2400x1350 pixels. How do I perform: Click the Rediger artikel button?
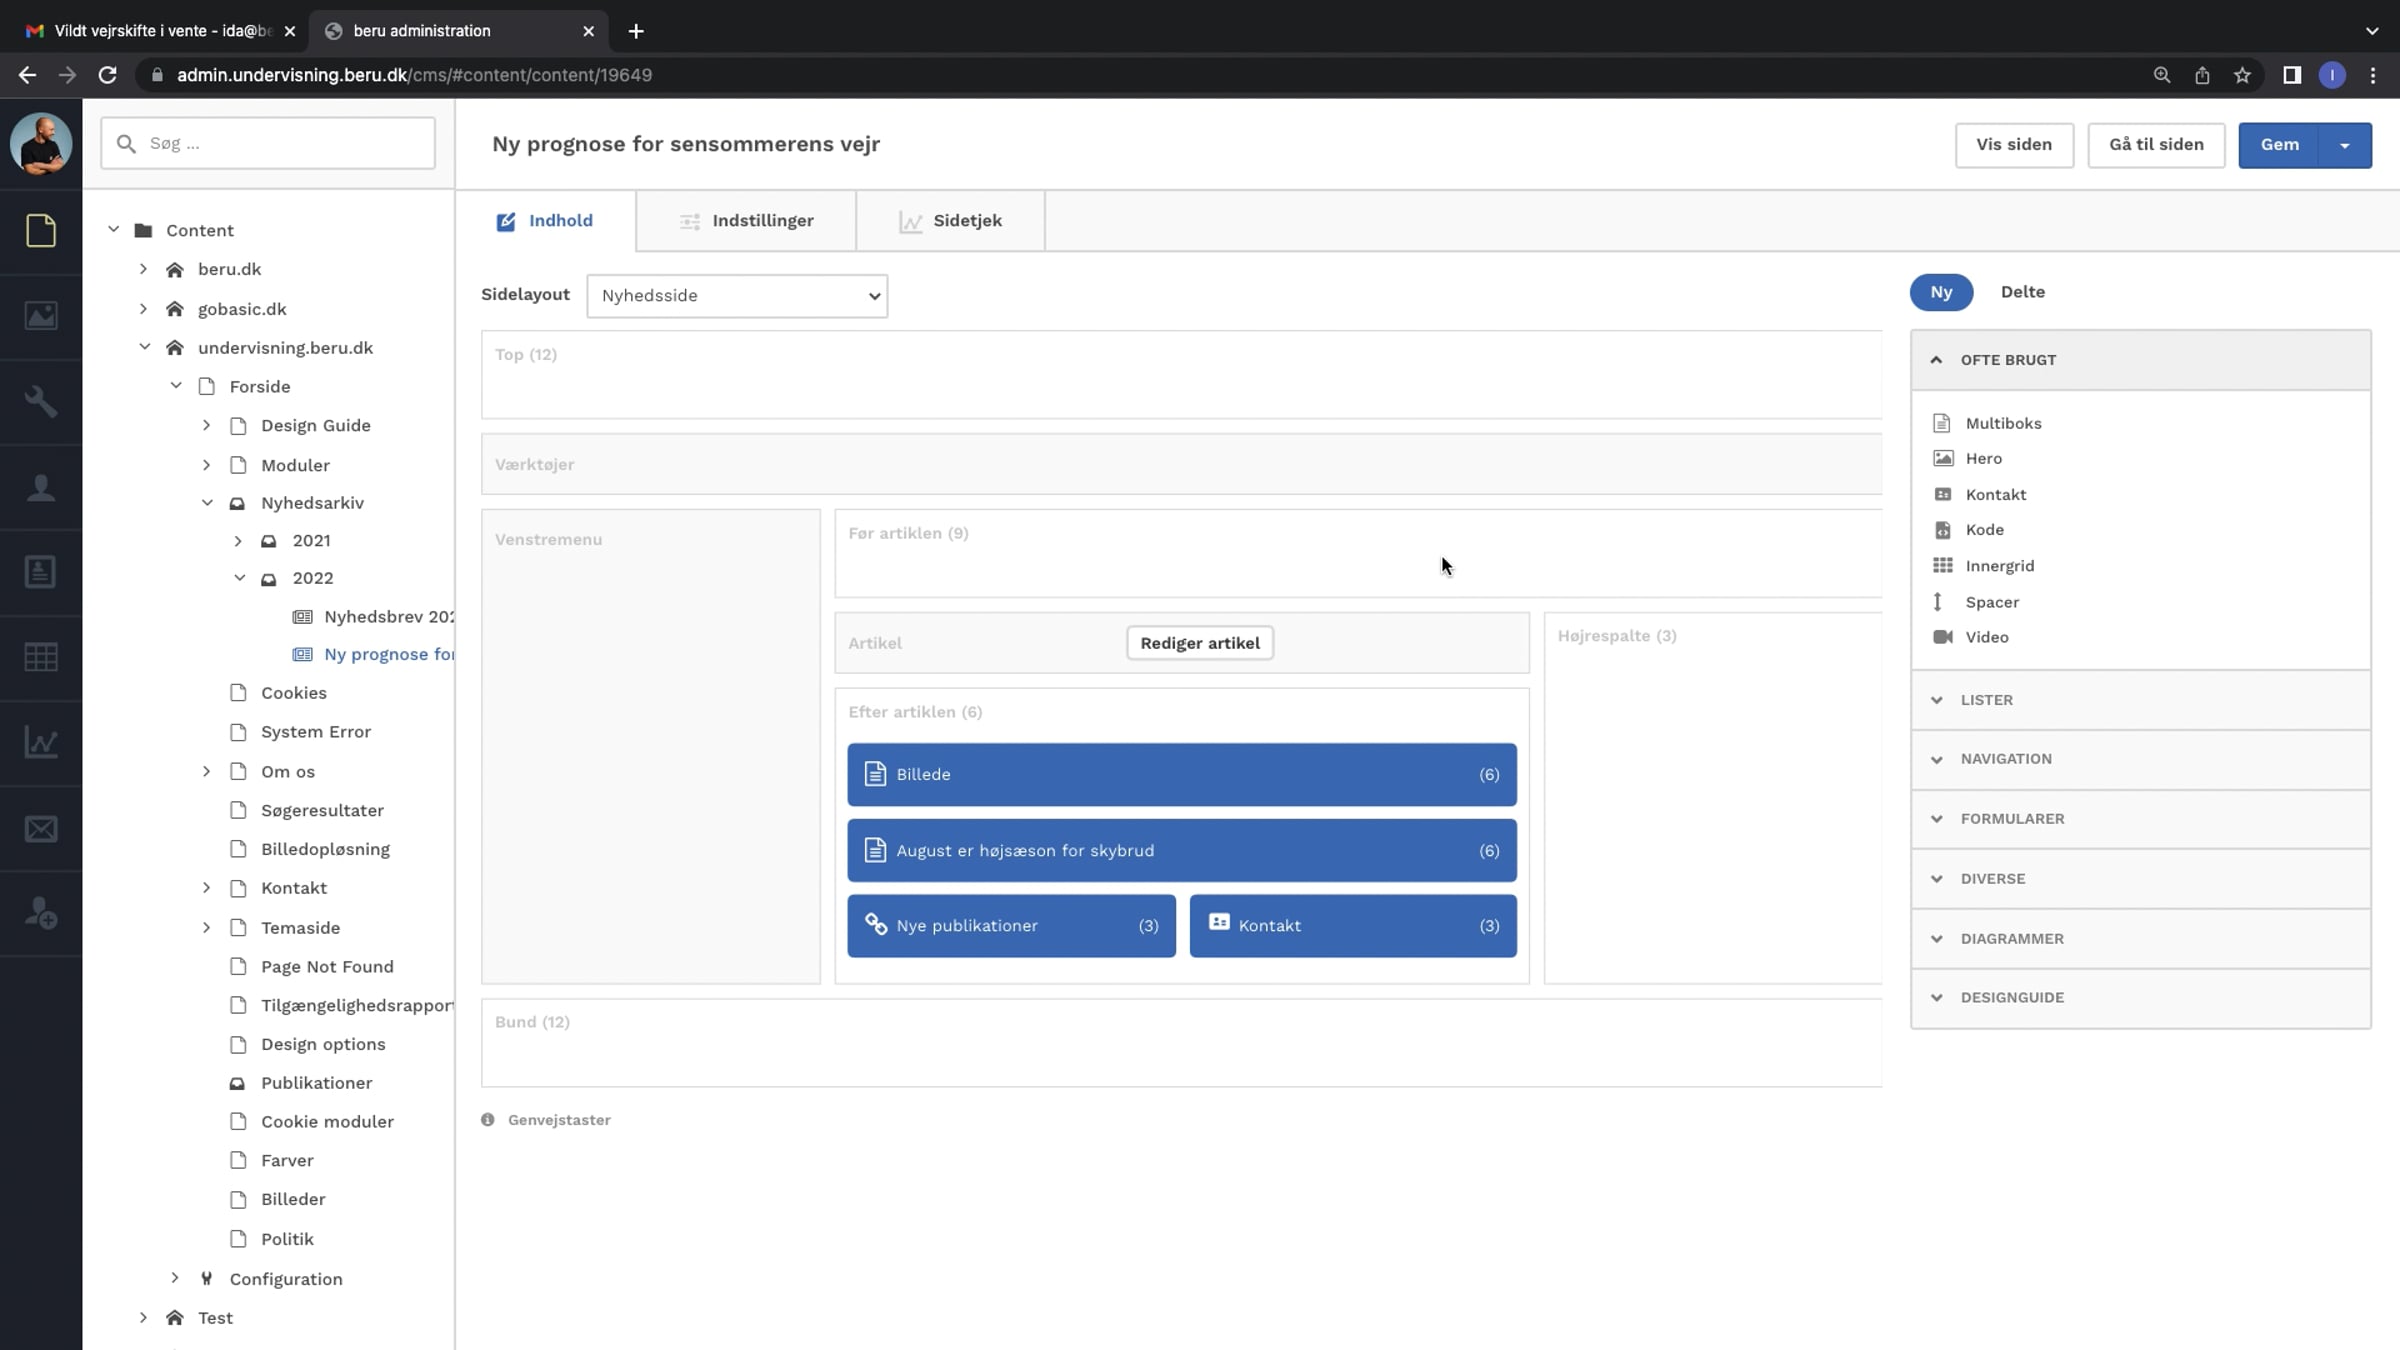[x=1200, y=643]
